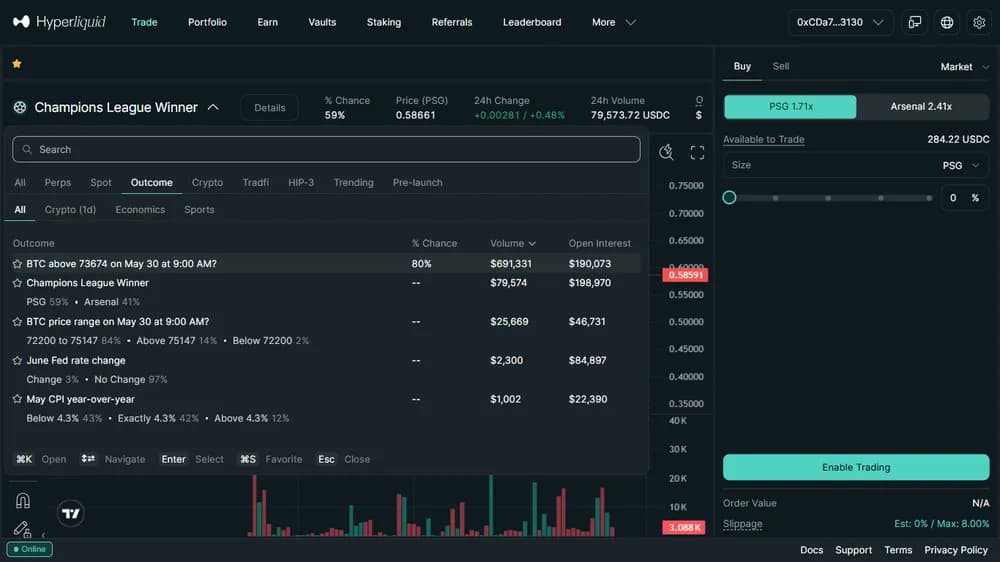The image size is (1000, 562).
Task: Sort by Volume column header
Action: (513, 243)
